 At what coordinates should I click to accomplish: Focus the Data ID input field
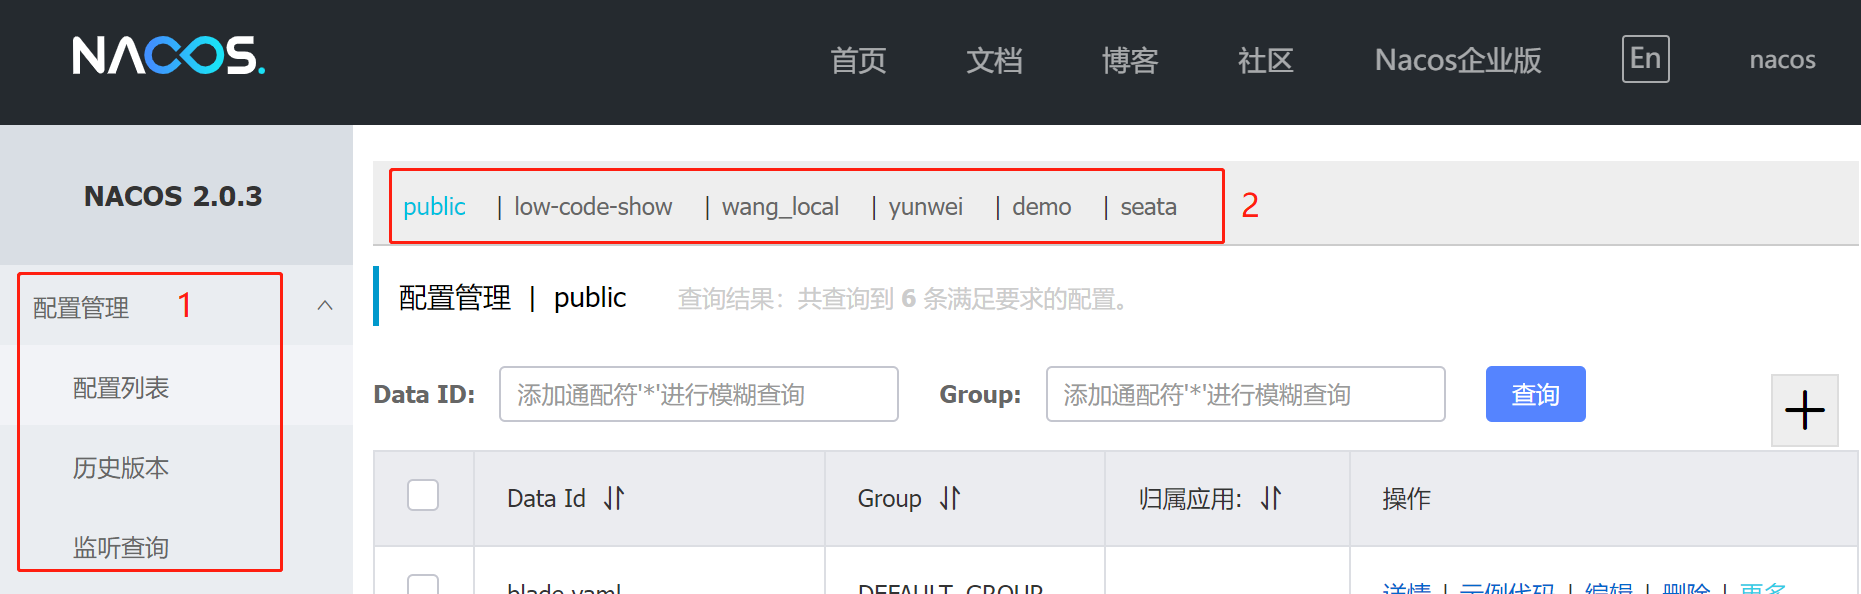point(698,395)
